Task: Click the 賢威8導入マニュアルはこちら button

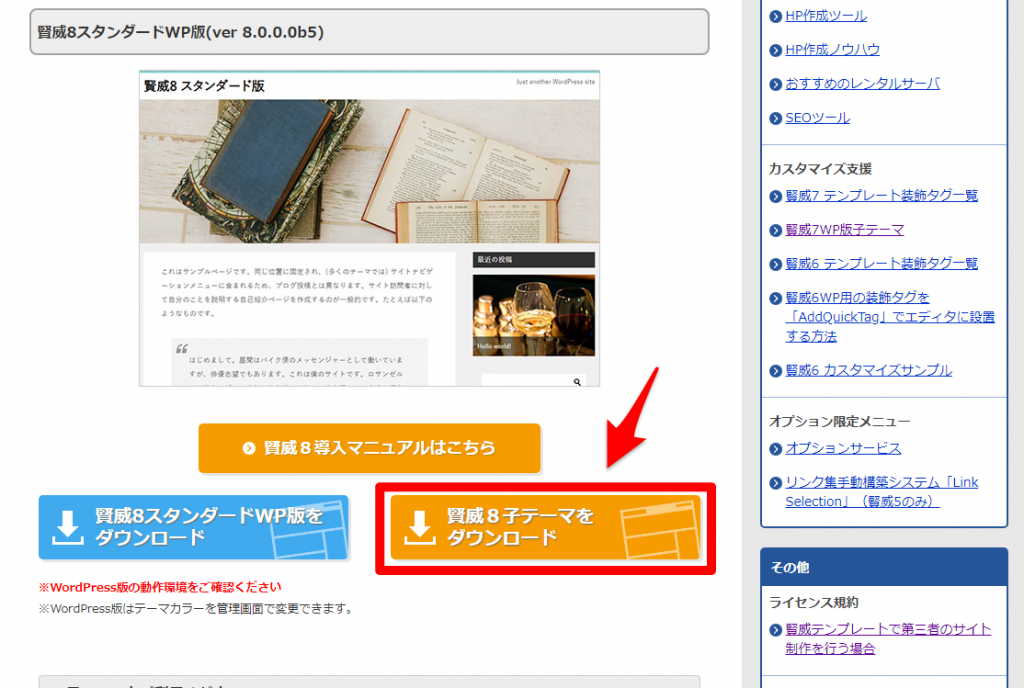Action: pyautogui.click(x=370, y=448)
